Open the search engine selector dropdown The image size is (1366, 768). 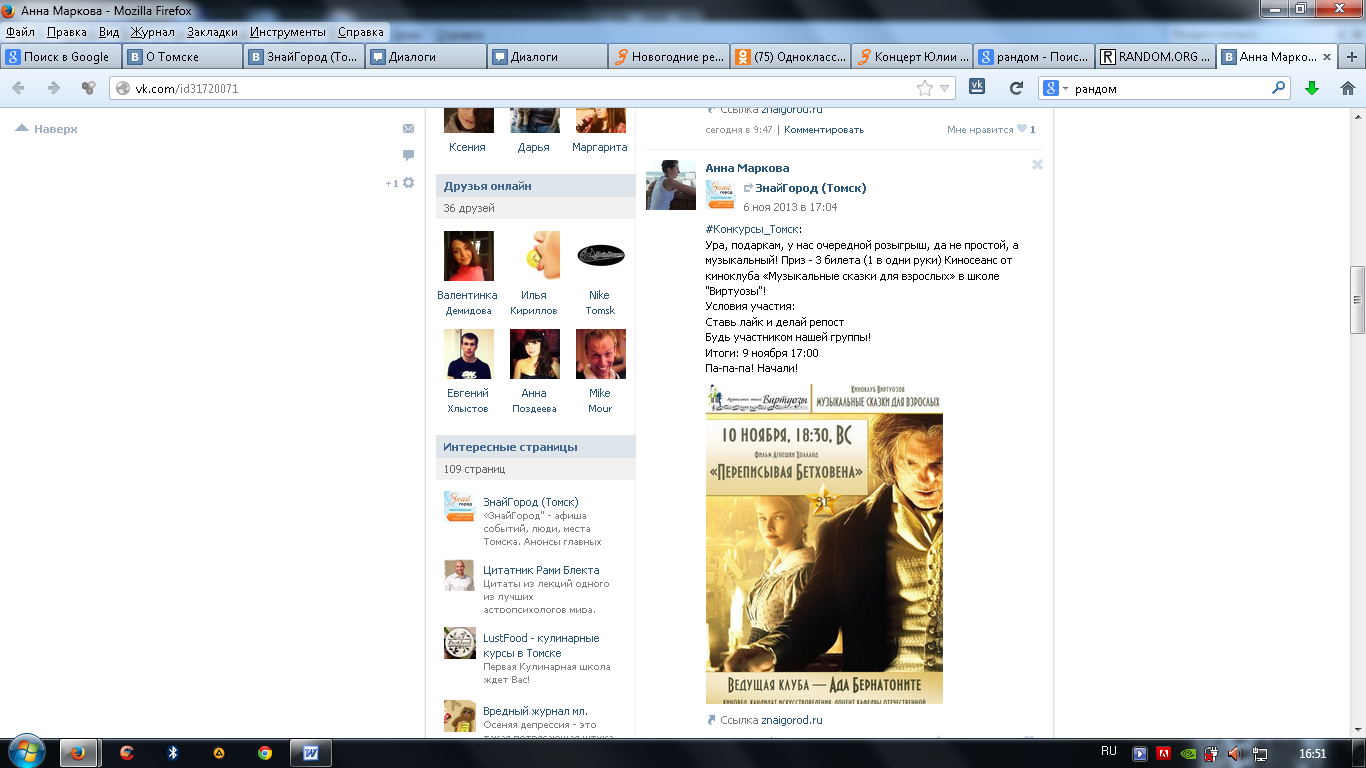[1055, 88]
